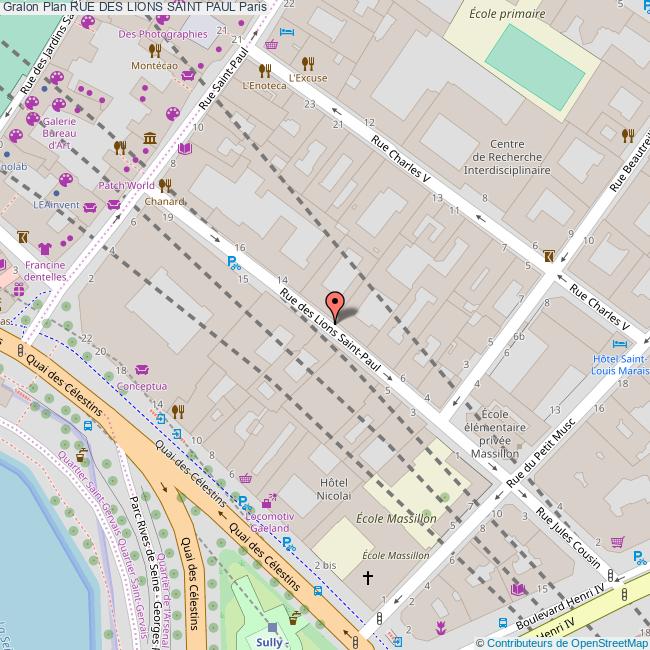Screen dimensions: 650x650
Task: Click the Chanard restaurant icon
Action: click(164, 185)
